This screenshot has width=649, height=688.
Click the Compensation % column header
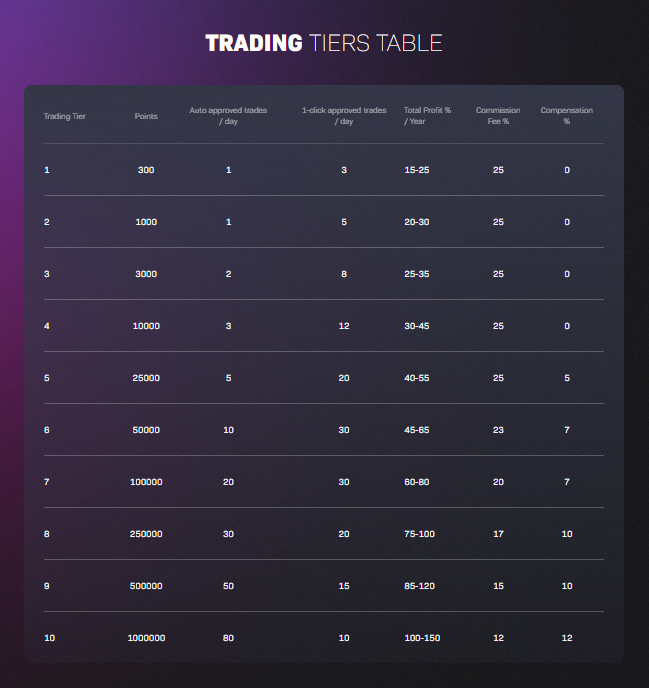pyautogui.click(x=566, y=116)
